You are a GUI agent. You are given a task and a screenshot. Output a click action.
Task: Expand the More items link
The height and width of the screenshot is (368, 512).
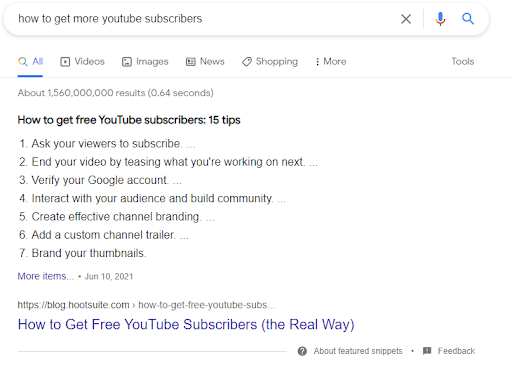click(x=46, y=276)
